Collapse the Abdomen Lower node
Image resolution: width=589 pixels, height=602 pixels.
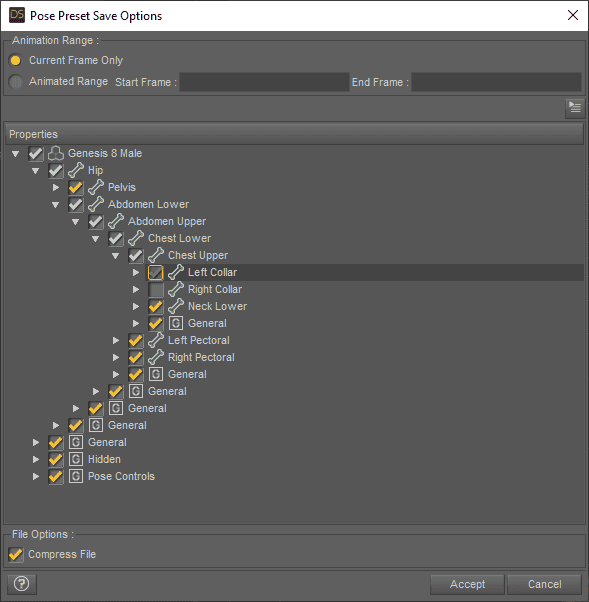pos(55,205)
